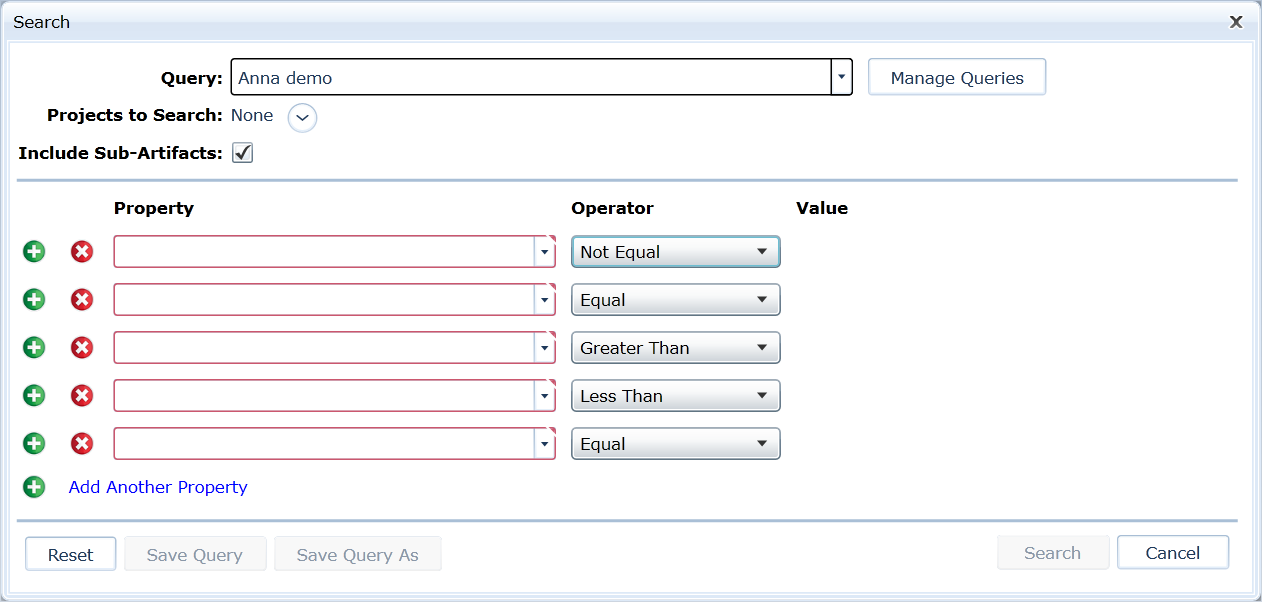Viewport: 1262px width, 602px height.
Task: Click the Manage Queries button
Action: [x=957, y=78]
